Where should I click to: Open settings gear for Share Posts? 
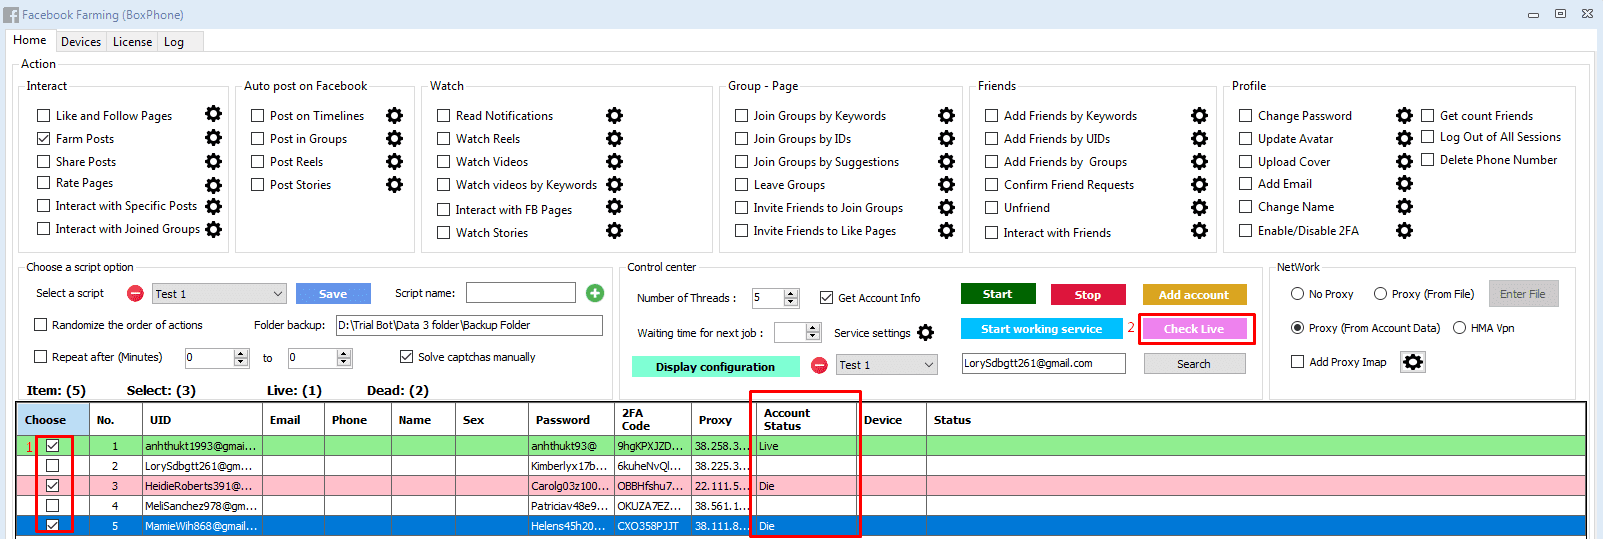point(213,161)
